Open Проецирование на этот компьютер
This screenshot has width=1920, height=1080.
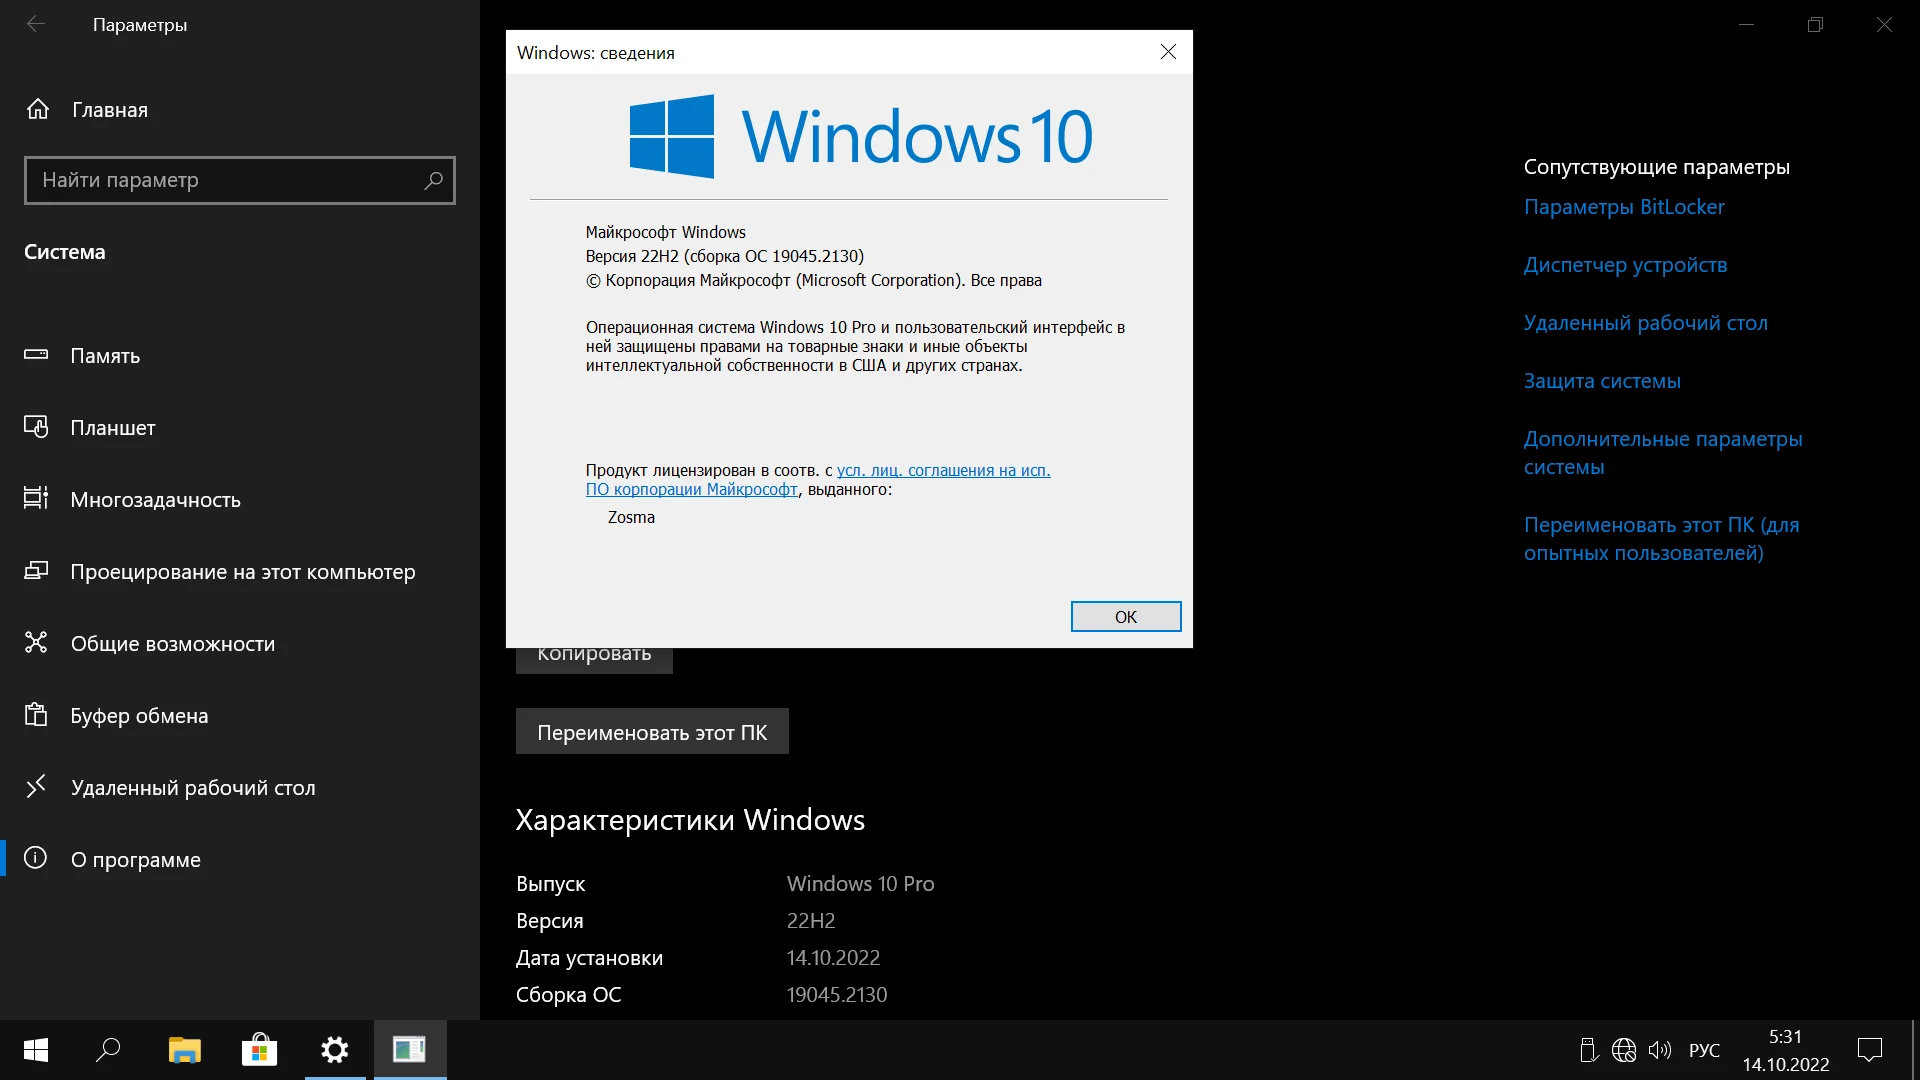pos(242,572)
